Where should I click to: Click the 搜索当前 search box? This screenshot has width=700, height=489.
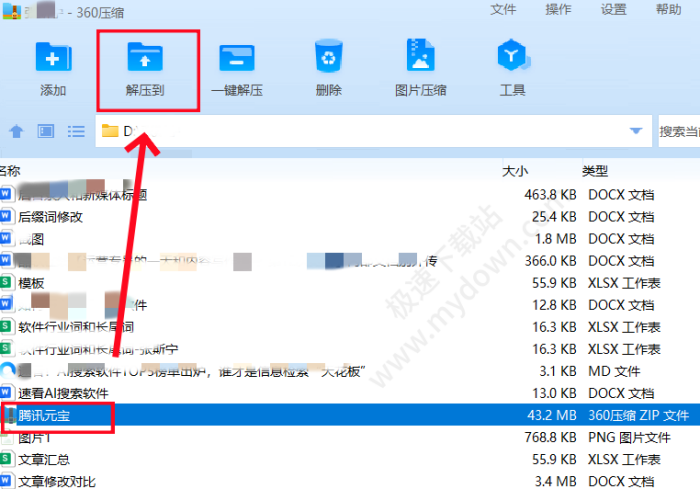tap(679, 131)
